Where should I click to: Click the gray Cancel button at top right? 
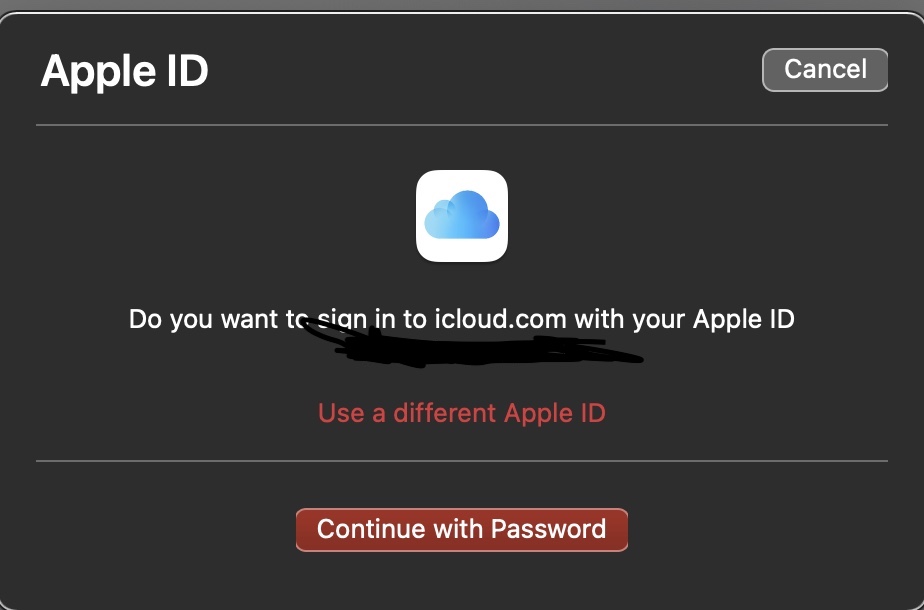pos(824,69)
